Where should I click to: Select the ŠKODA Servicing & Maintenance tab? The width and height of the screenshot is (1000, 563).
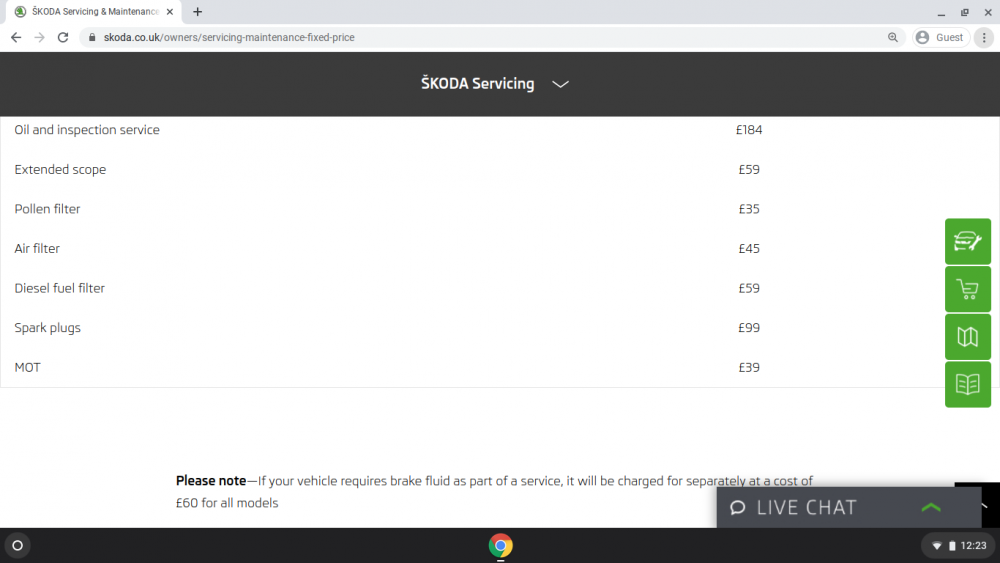pyautogui.click(x=94, y=11)
